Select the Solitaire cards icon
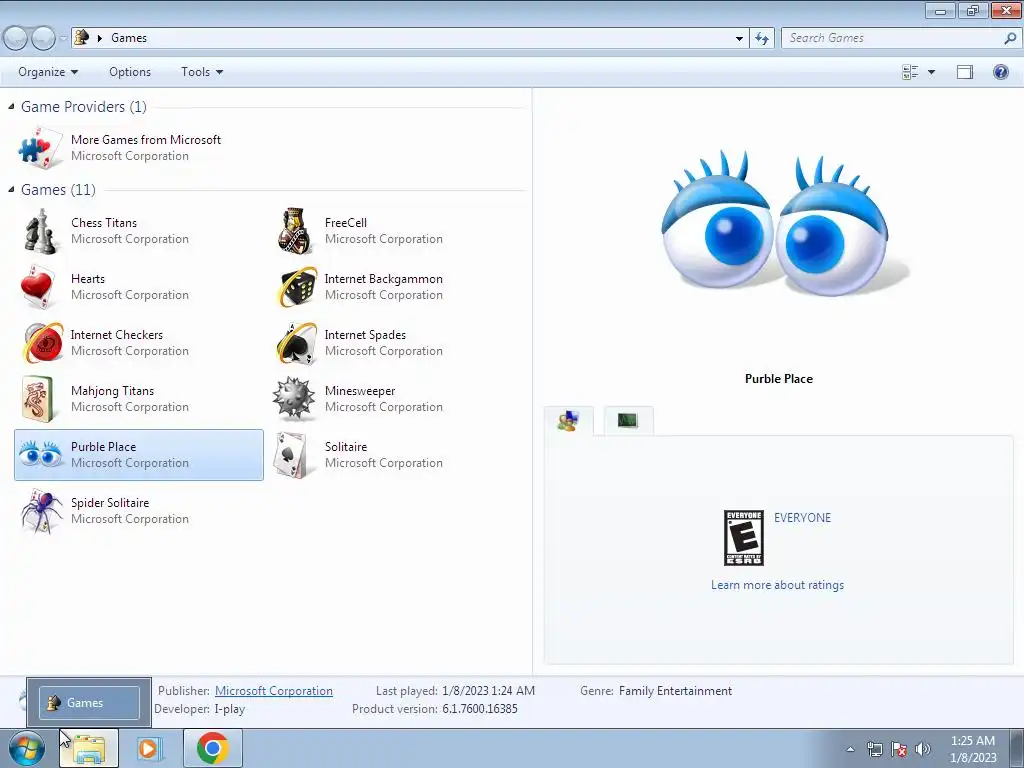1024x768 pixels. 293,455
